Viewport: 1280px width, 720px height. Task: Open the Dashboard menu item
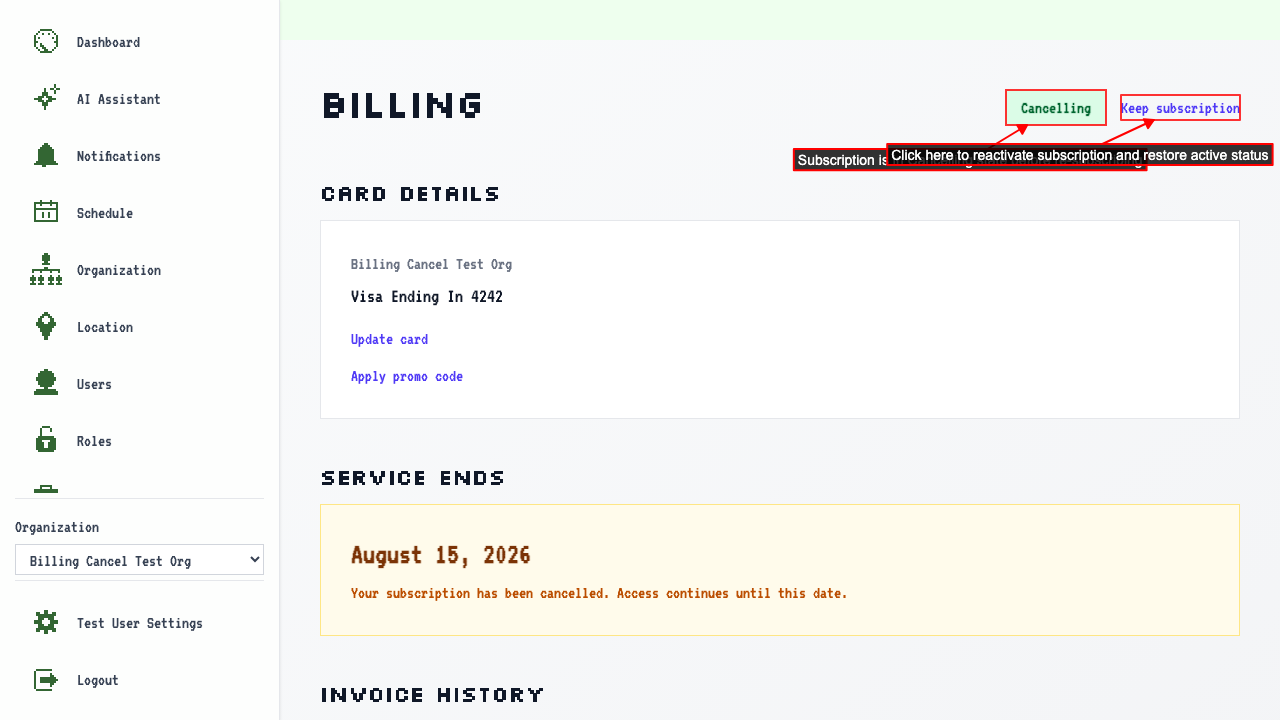point(108,42)
